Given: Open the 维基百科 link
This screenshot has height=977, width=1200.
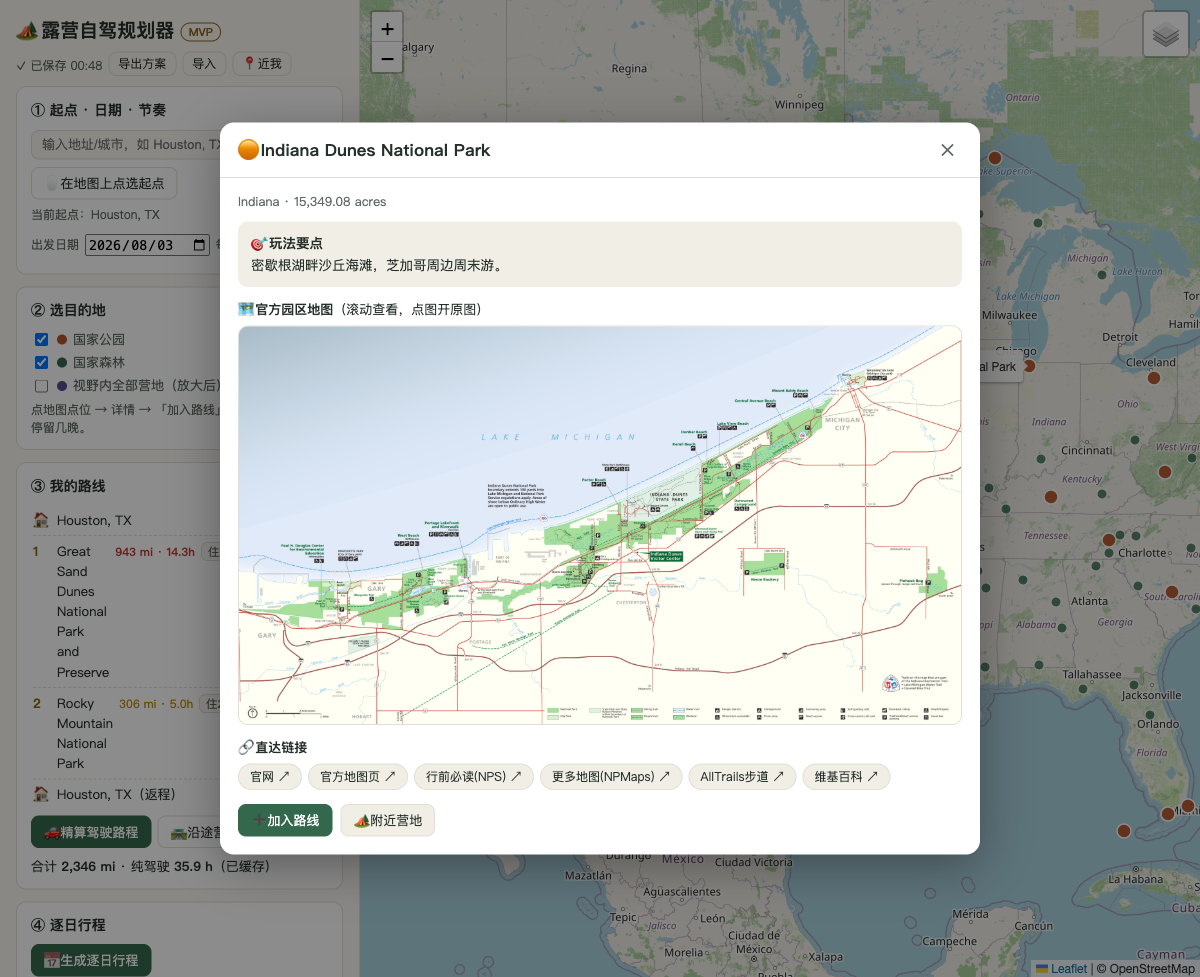Looking at the screenshot, I should [846, 777].
